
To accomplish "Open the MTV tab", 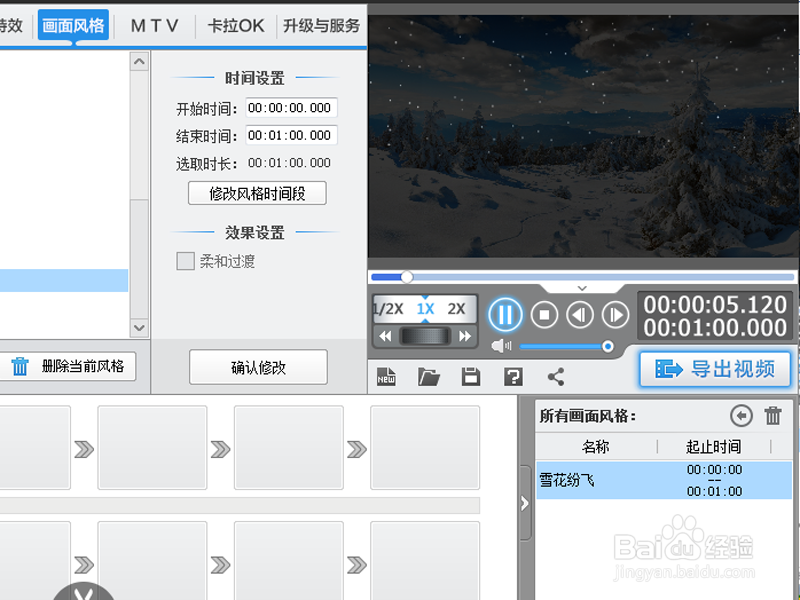I will point(155,26).
